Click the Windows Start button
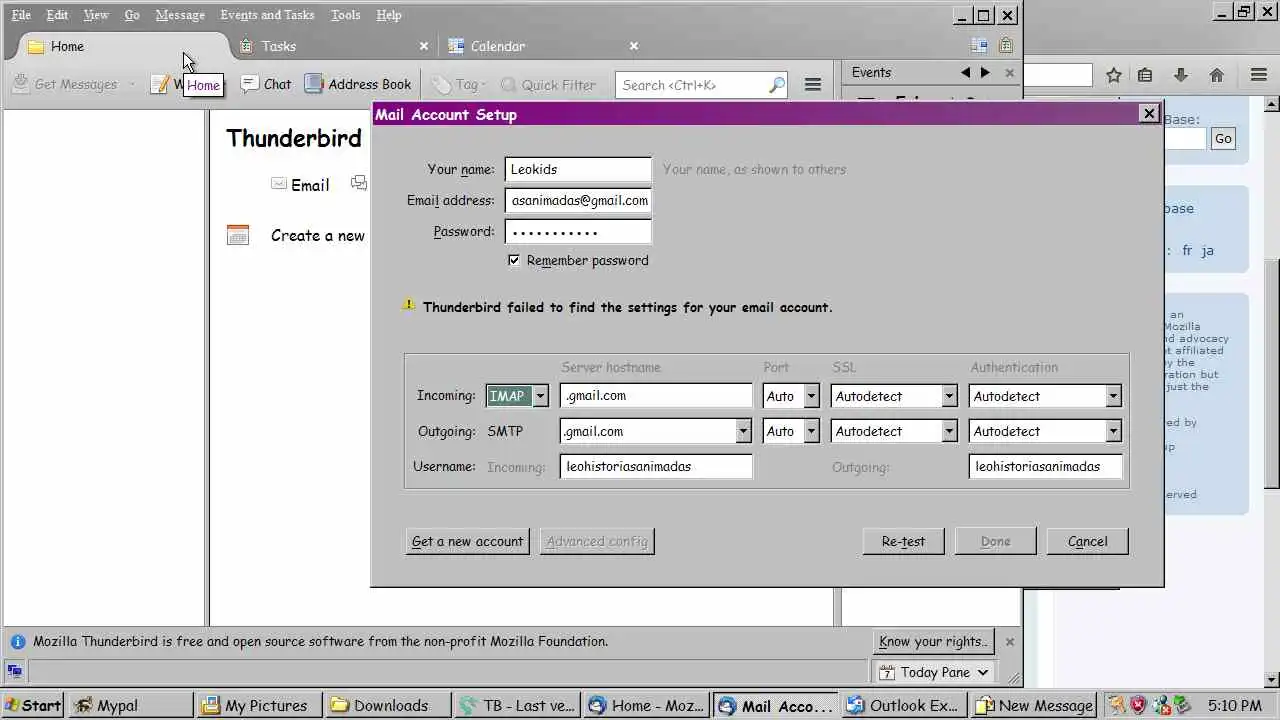 32,705
